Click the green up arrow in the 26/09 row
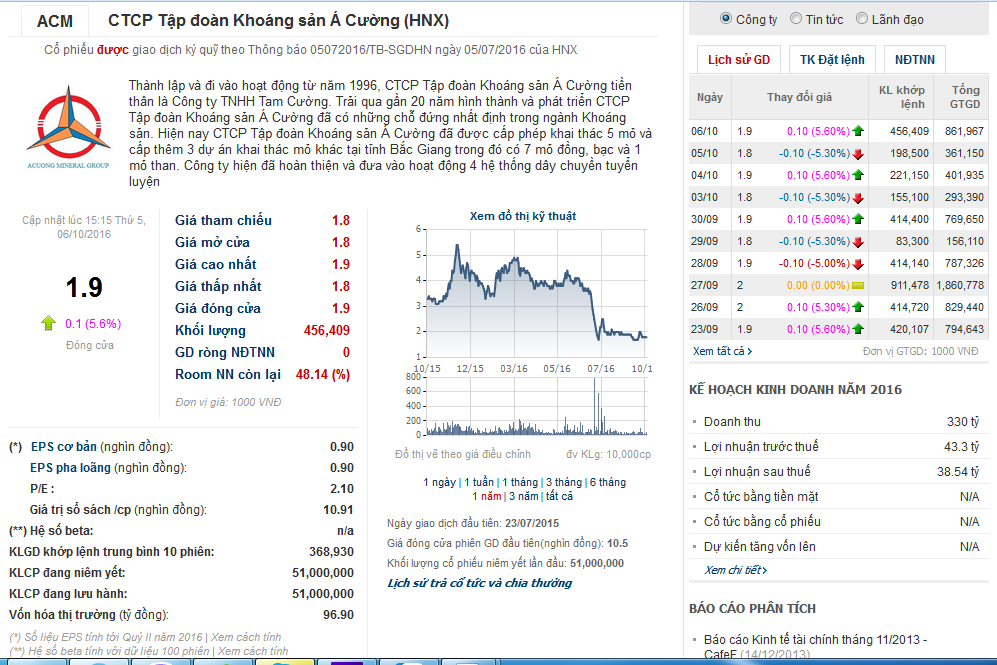Image resolution: width=997 pixels, height=665 pixels. pos(858,307)
